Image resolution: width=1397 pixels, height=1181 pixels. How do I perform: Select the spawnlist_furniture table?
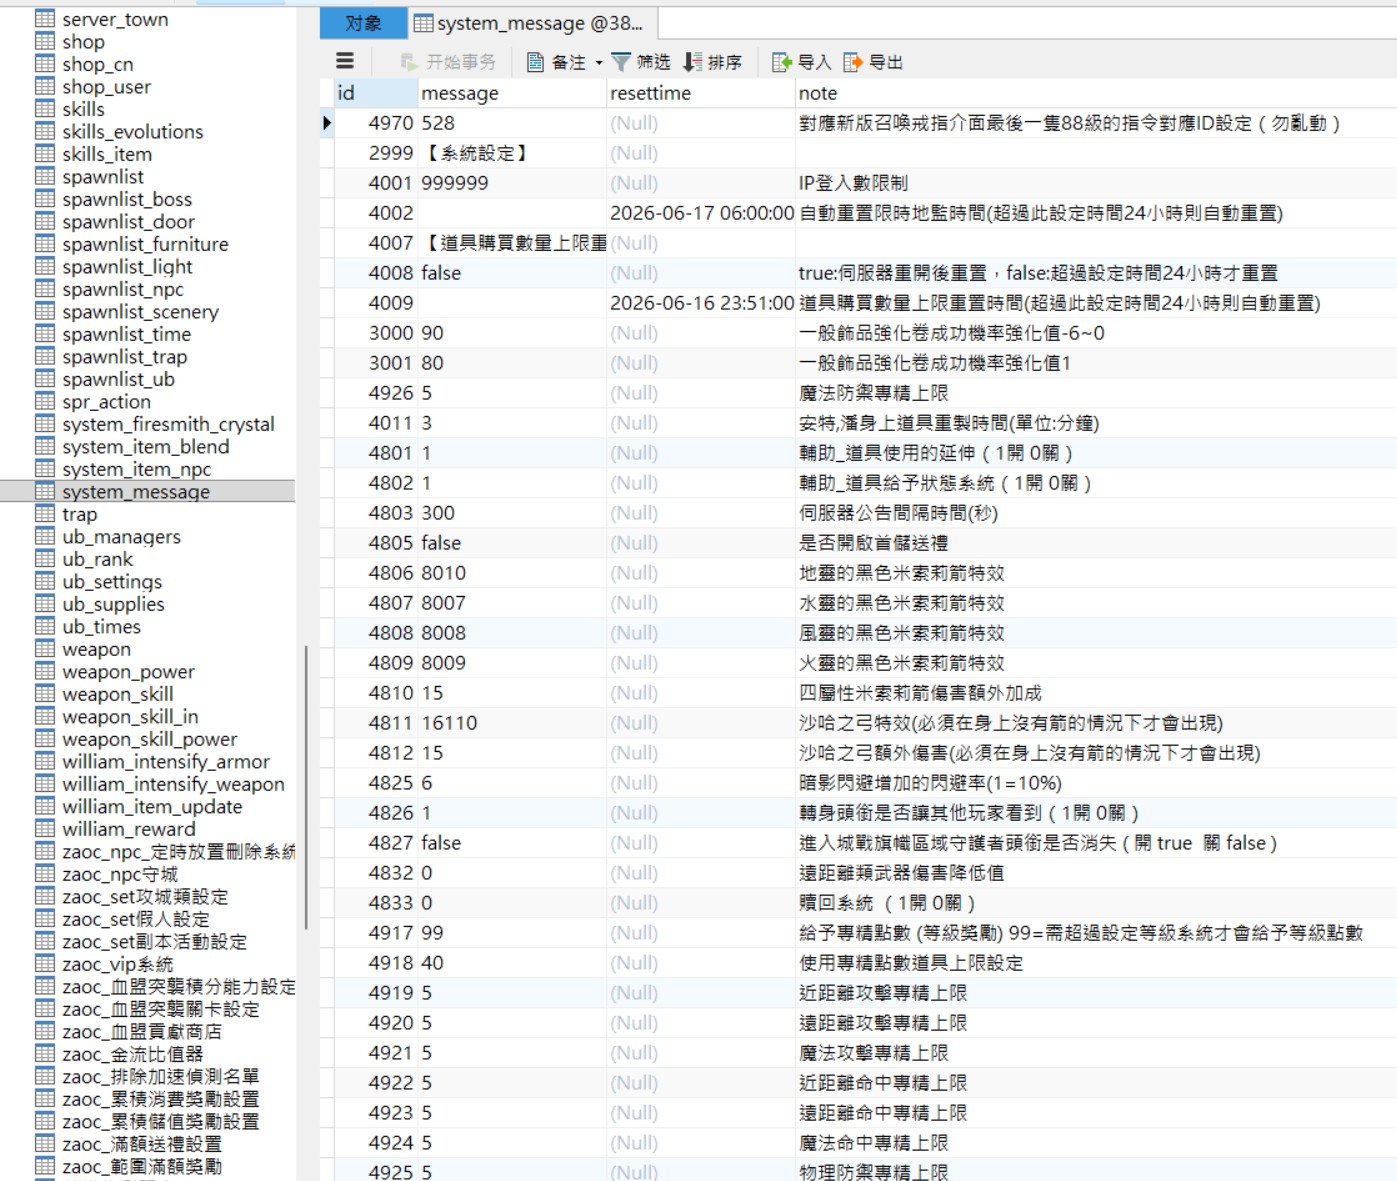pyautogui.click(x=145, y=244)
